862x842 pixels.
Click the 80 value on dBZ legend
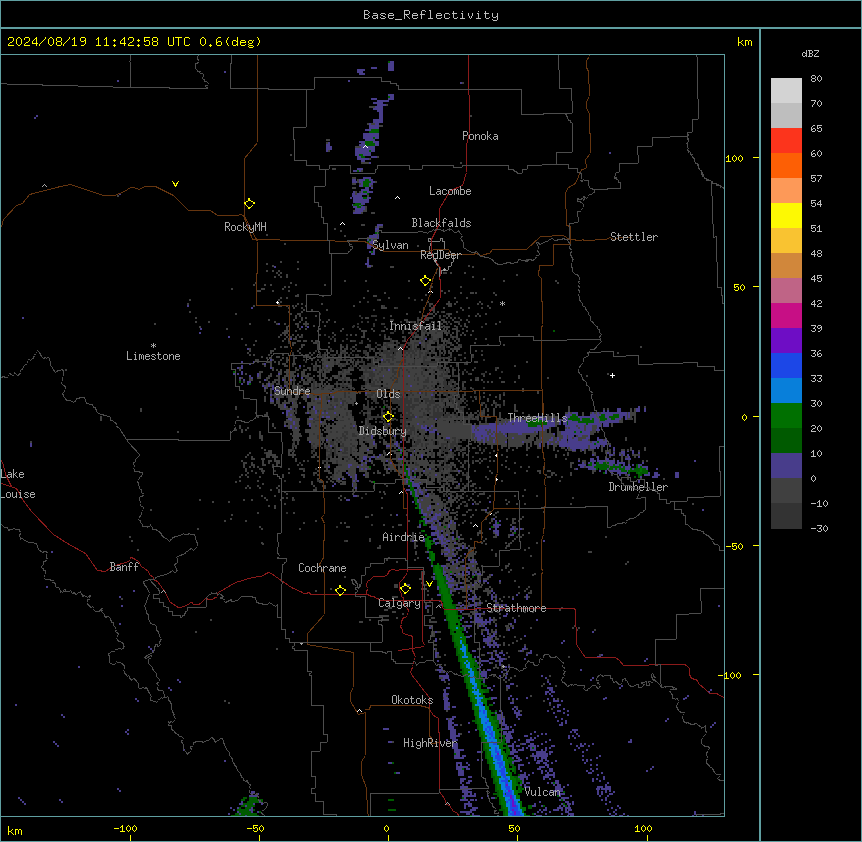[x=816, y=79]
